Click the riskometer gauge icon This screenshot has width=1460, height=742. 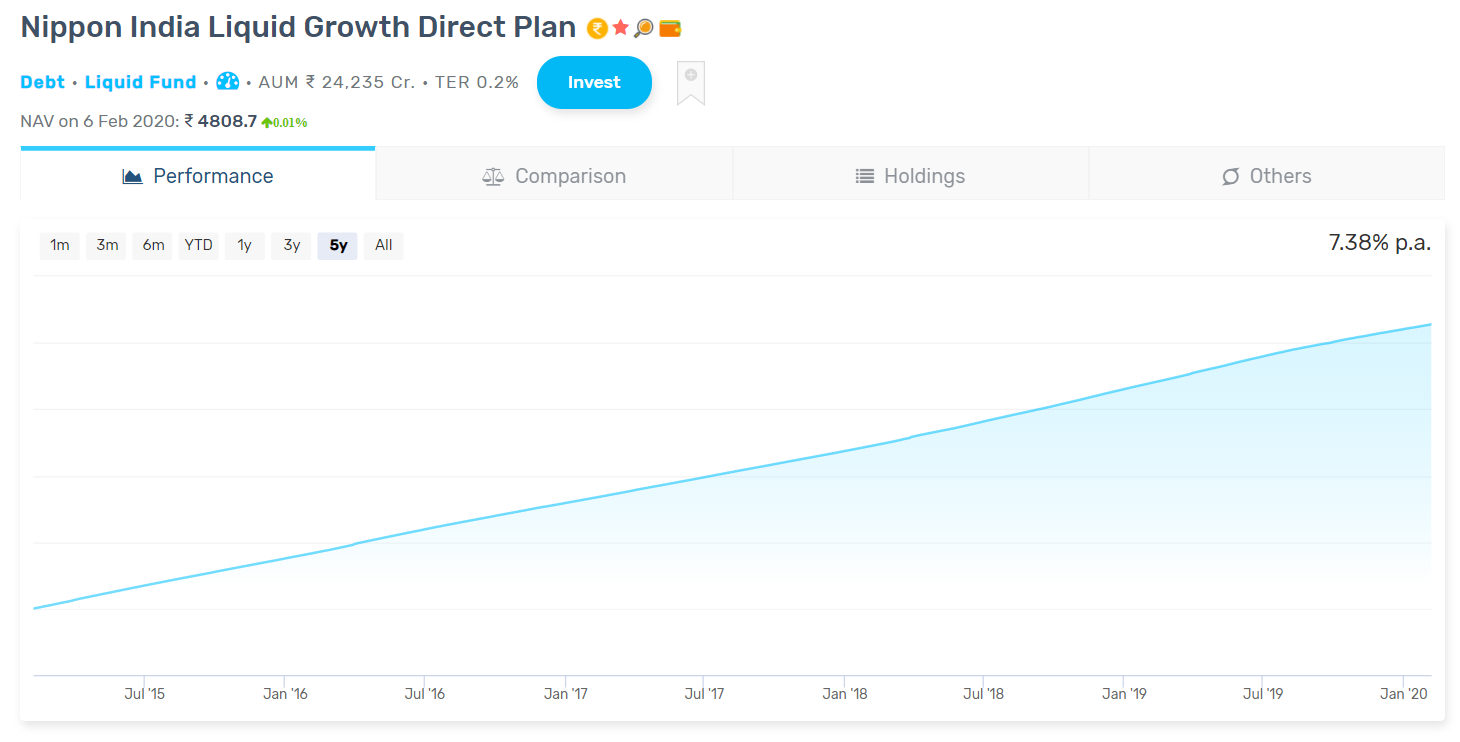(x=228, y=82)
